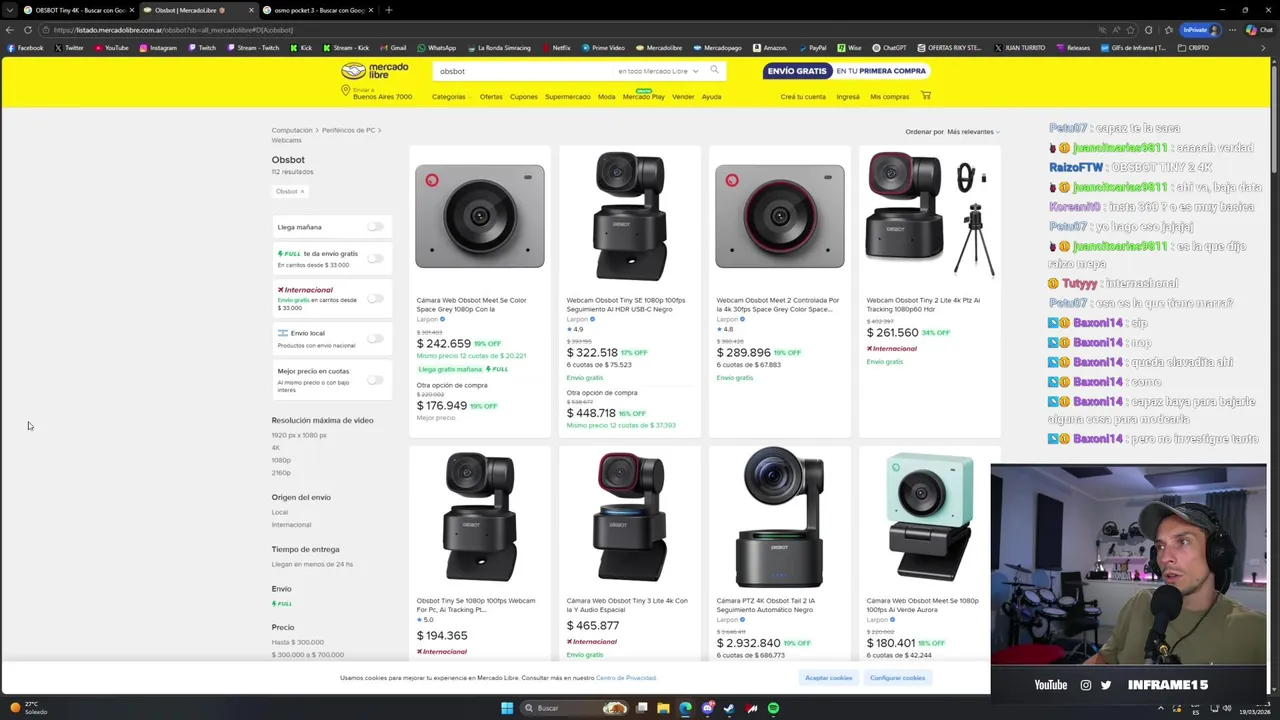Click Configurar cookies button
This screenshot has width=1280, height=720.
click(x=897, y=678)
